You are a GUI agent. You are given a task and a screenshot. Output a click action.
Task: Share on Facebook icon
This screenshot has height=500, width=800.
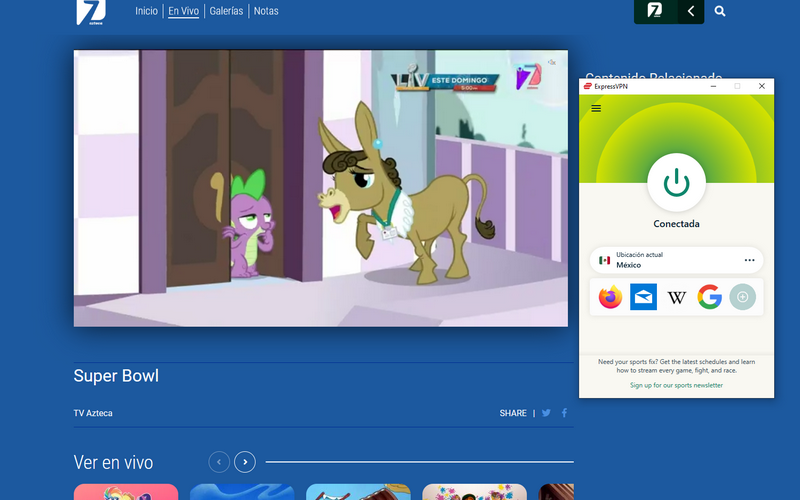564,413
